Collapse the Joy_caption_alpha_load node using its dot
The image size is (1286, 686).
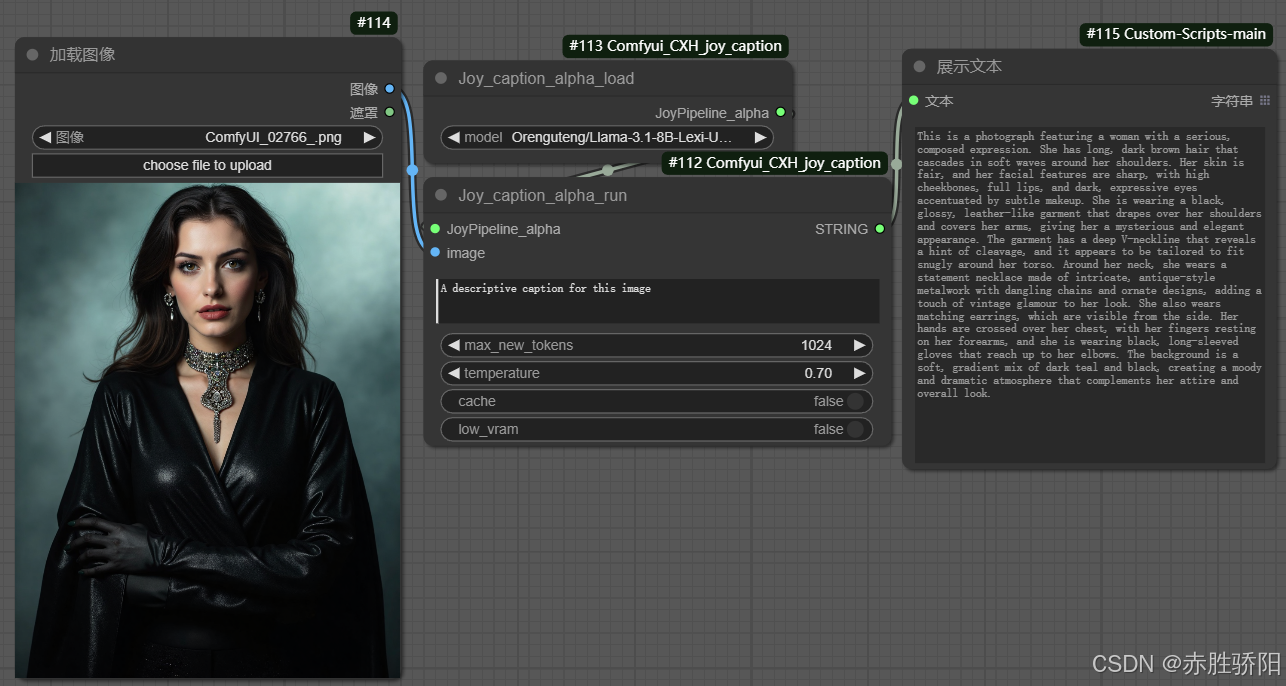pyautogui.click(x=441, y=79)
